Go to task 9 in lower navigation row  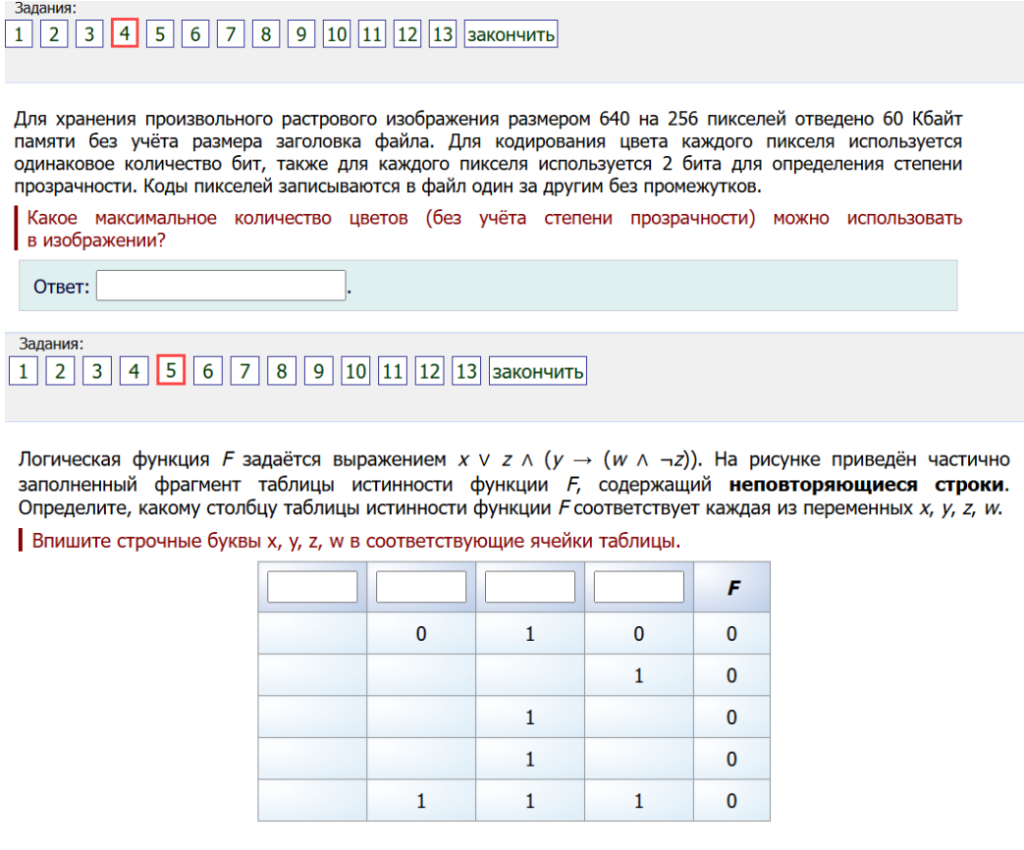[318, 372]
